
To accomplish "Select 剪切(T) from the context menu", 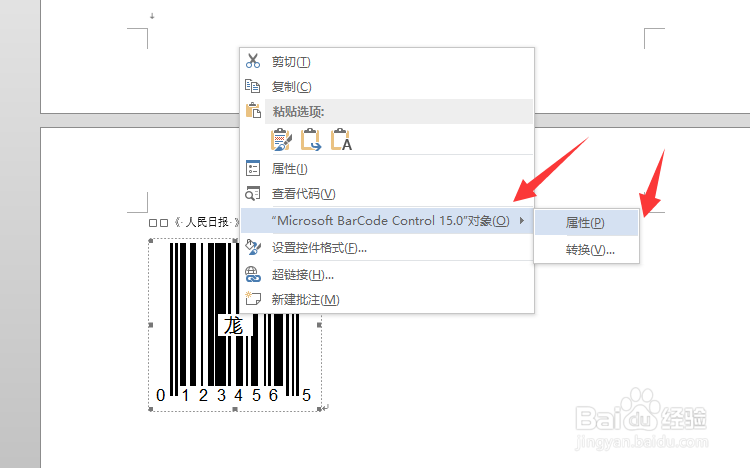I will pos(386,62).
